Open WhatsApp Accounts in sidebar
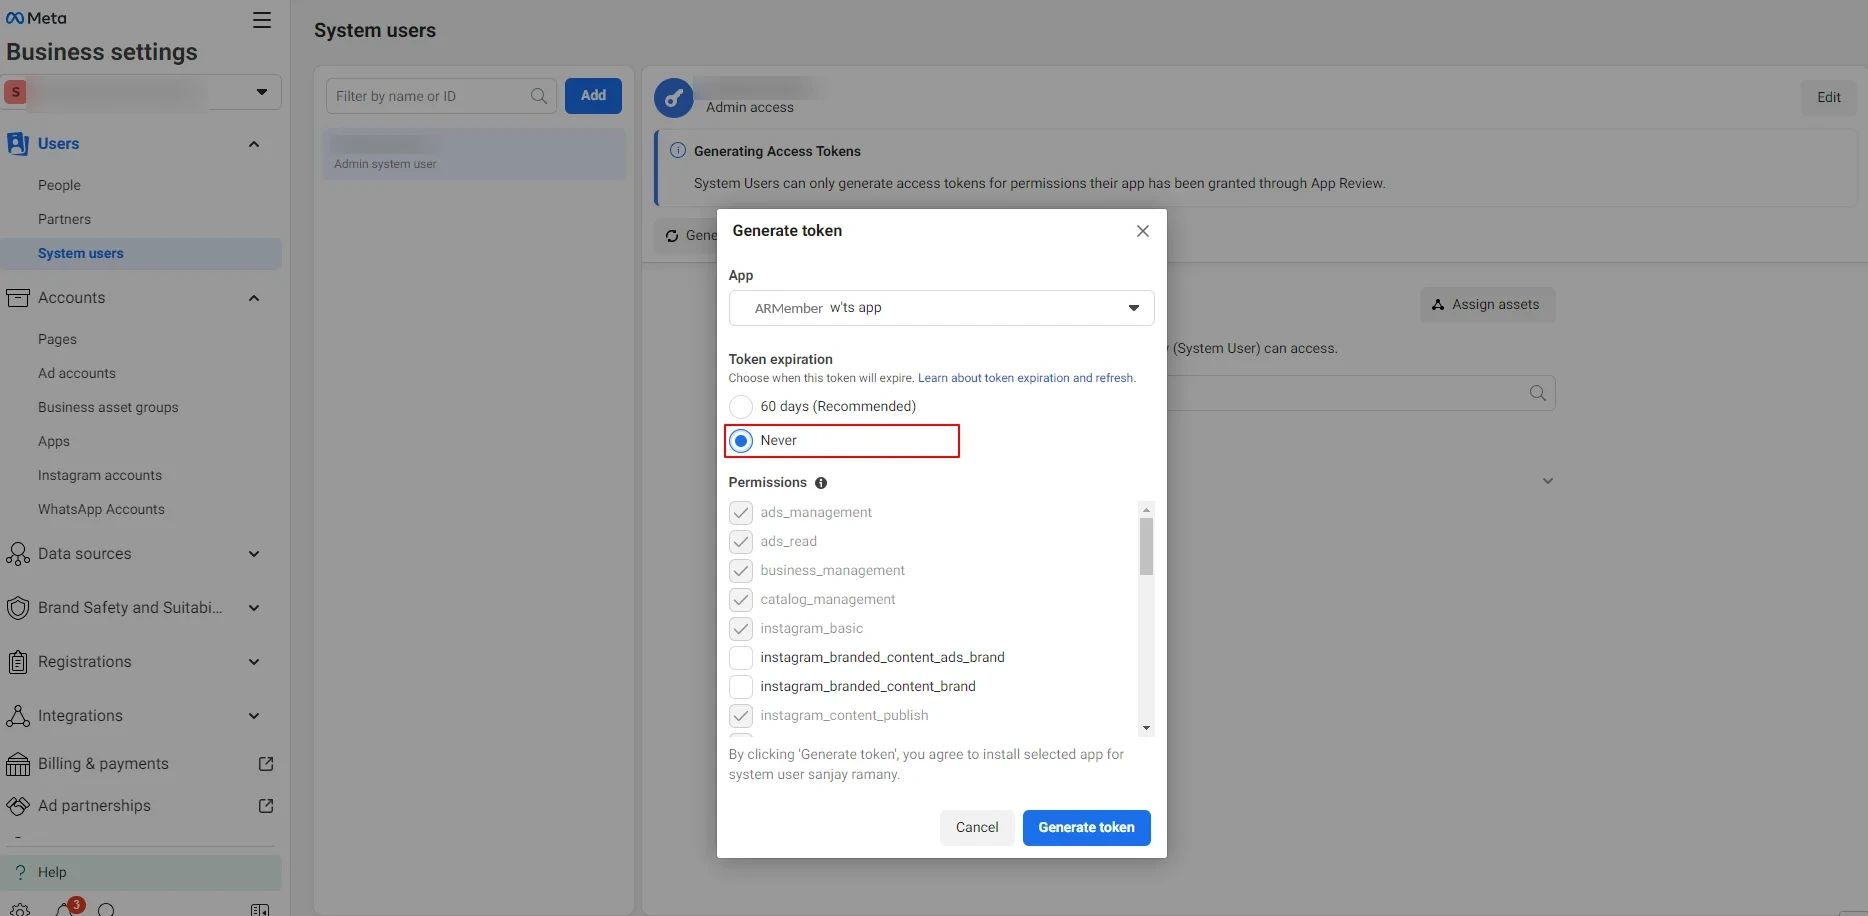 coord(101,509)
